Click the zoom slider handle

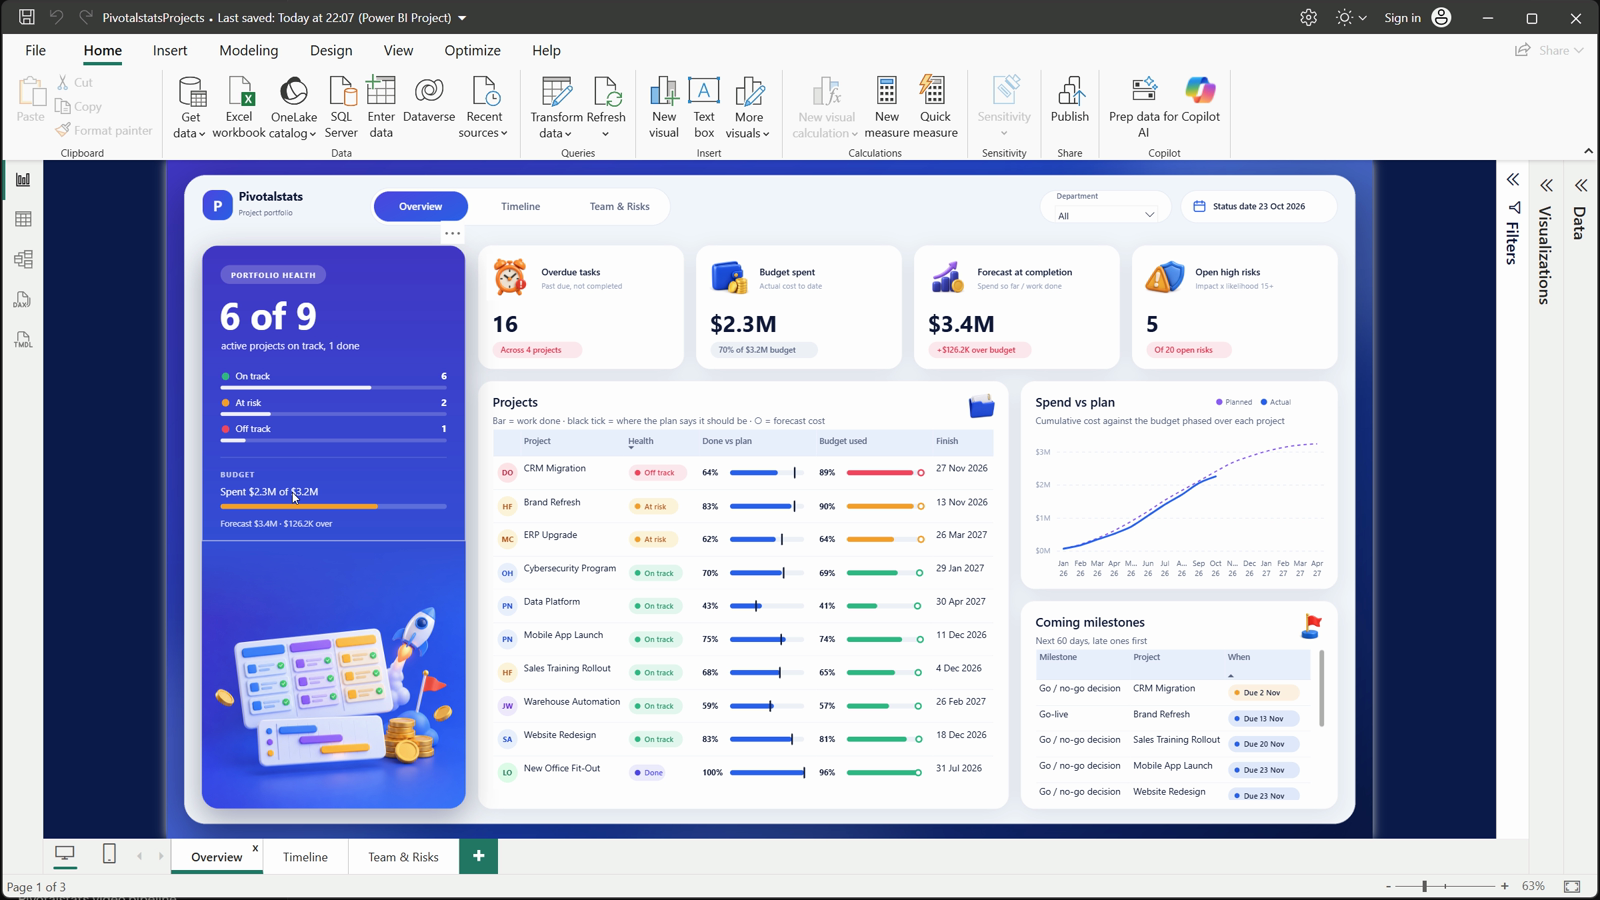coord(1425,886)
